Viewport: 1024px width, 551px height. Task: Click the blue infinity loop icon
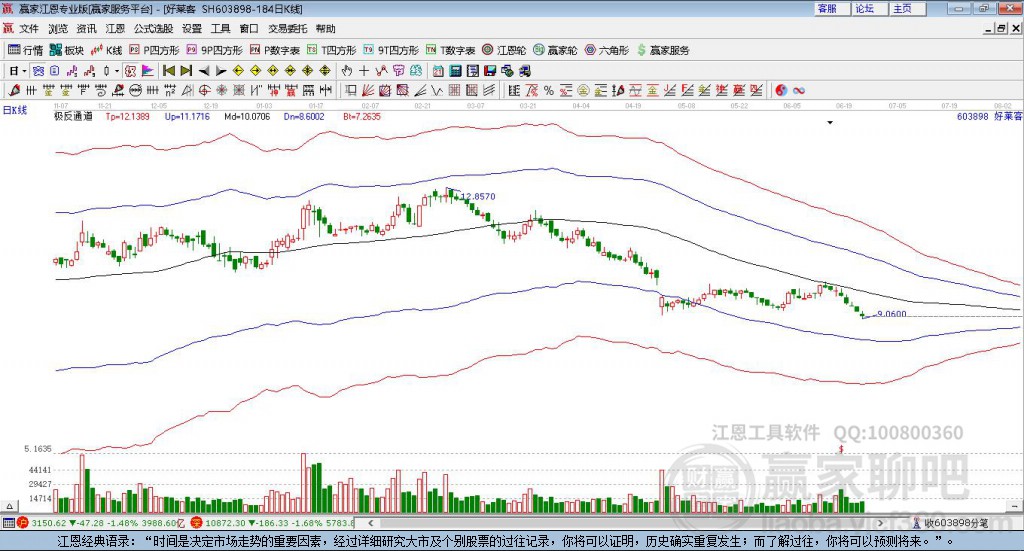[x=798, y=90]
